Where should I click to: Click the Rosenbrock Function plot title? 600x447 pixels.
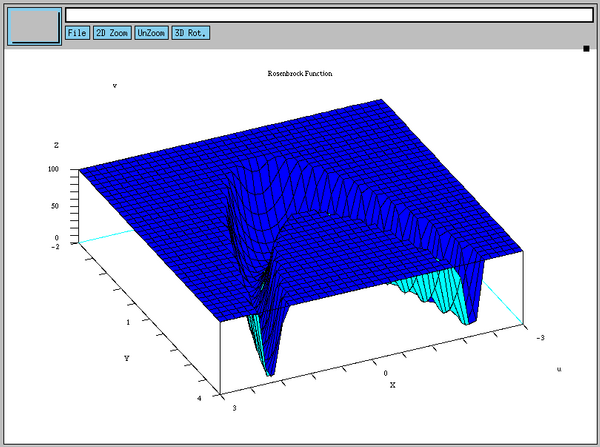tap(300, 74)
